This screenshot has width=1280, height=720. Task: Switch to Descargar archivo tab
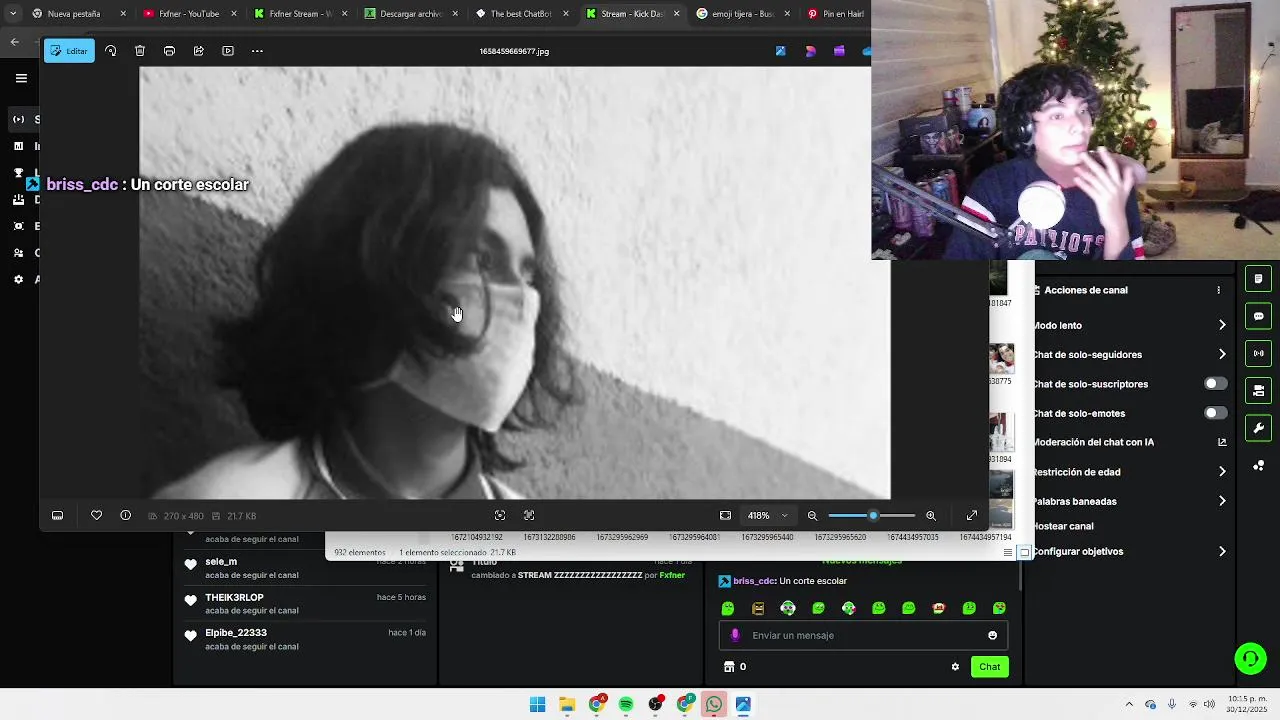pyautogui.click(x=411, y=14)
